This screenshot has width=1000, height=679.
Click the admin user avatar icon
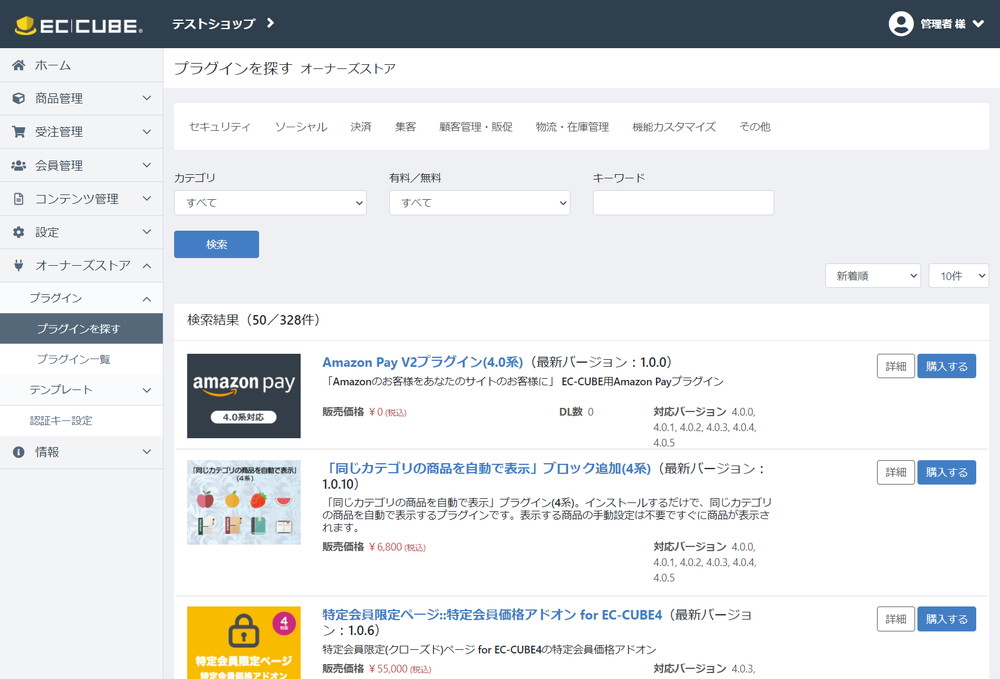901,24
